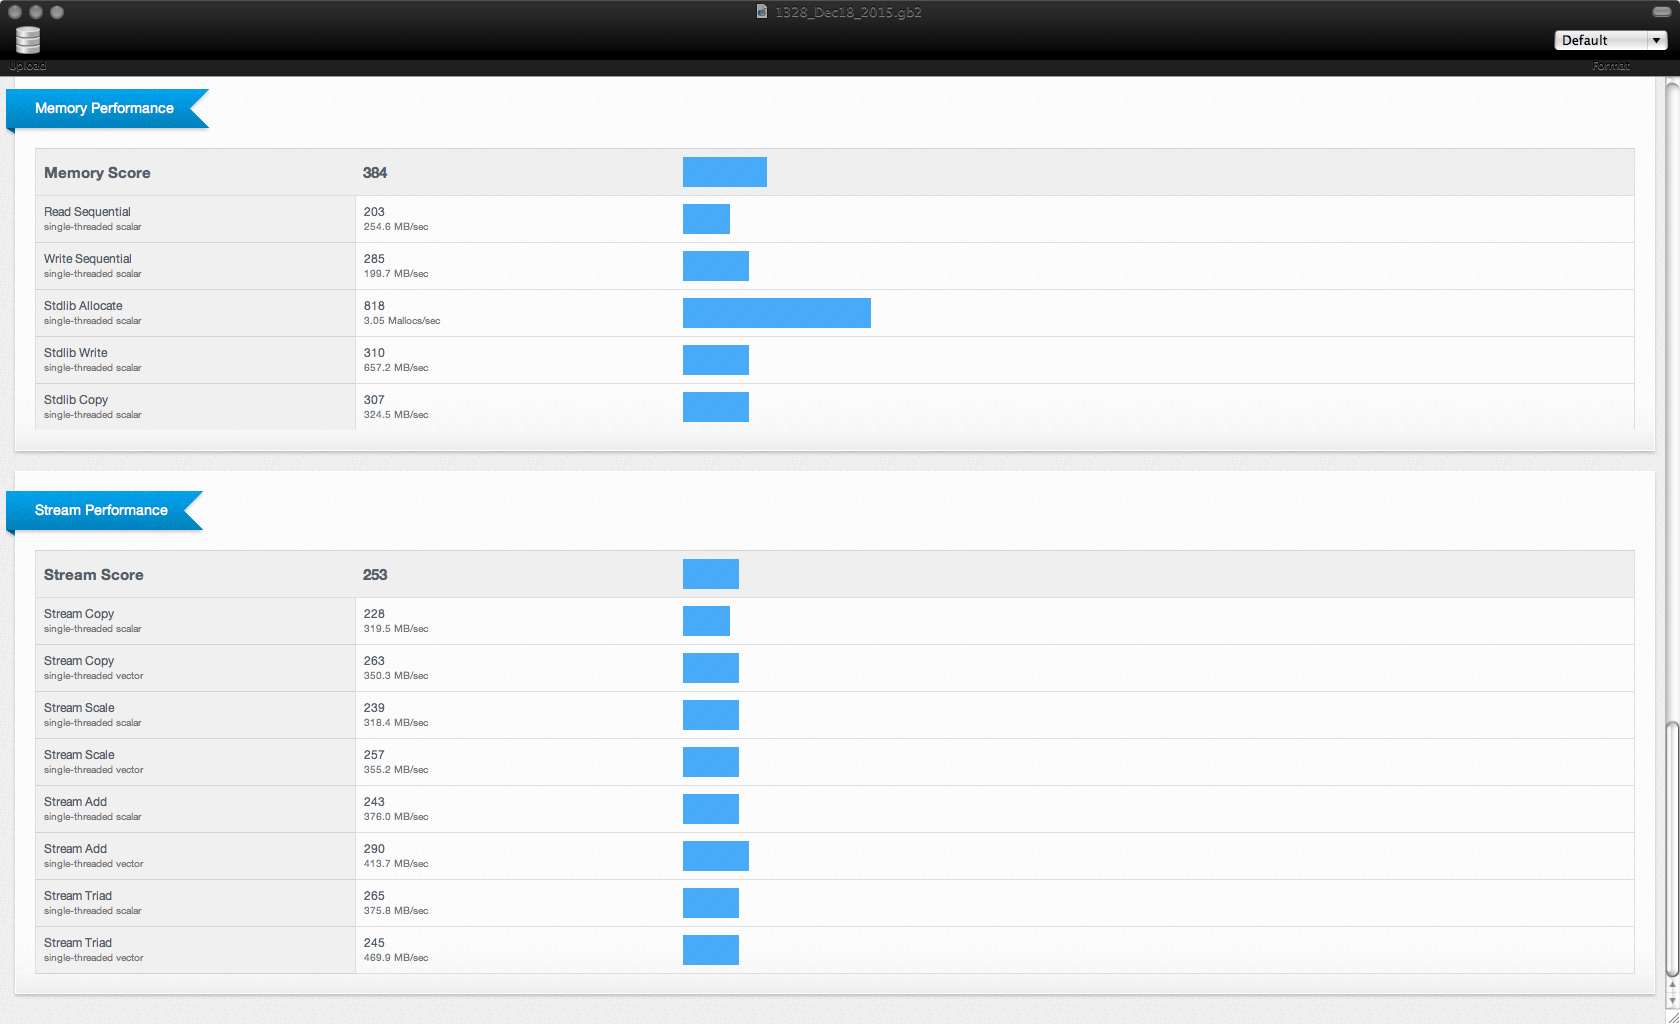This screenshot has height=1024, width=1680.
Task: Click the Stream Add vector value 290
Action: pos(374,849)
